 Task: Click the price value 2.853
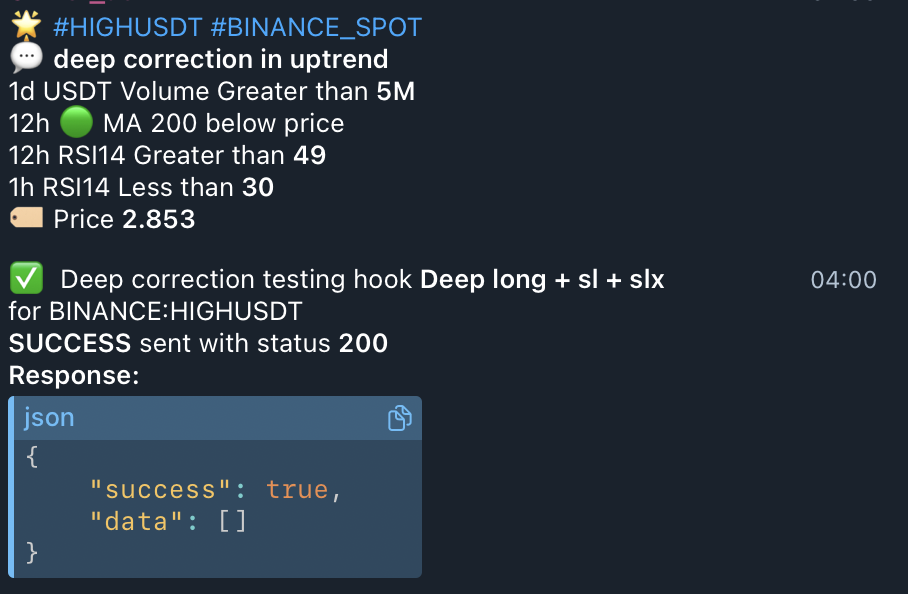pos(158,220)
